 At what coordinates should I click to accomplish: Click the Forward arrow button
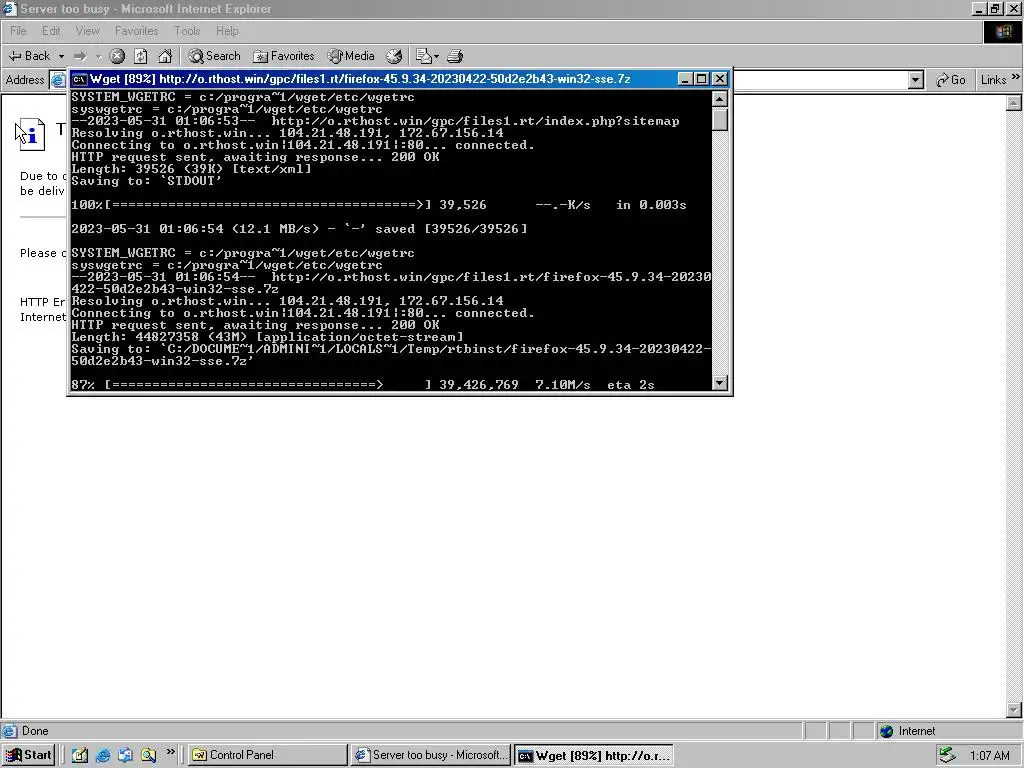80,56
